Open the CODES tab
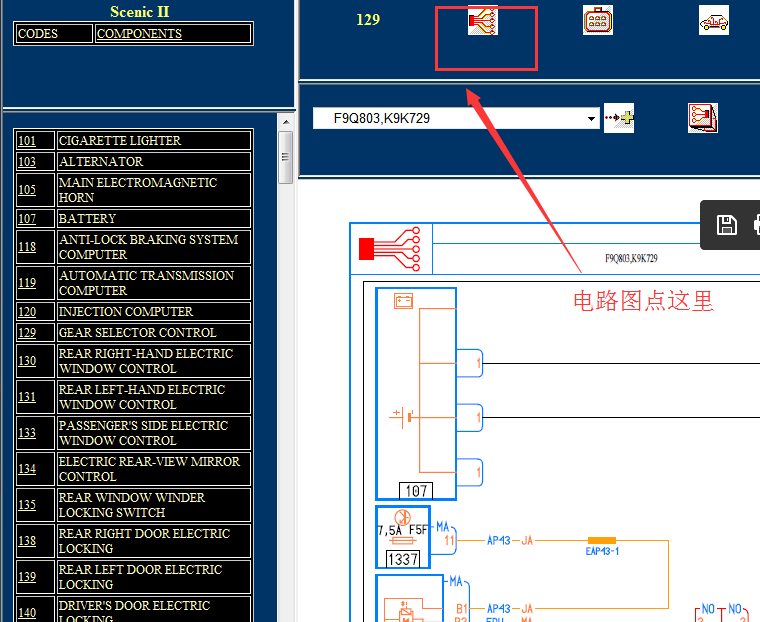 point(38,33)
